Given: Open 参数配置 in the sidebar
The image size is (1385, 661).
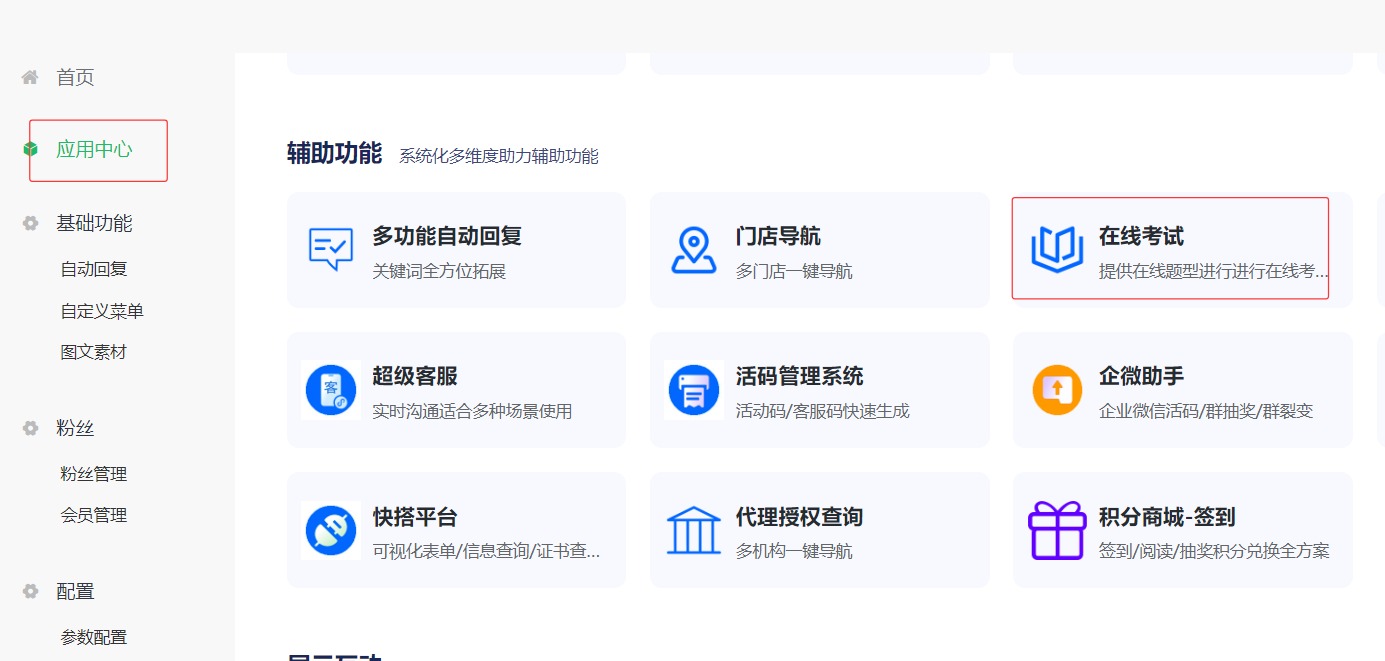Looking at the screenshot, I should (x=94, y=637).
